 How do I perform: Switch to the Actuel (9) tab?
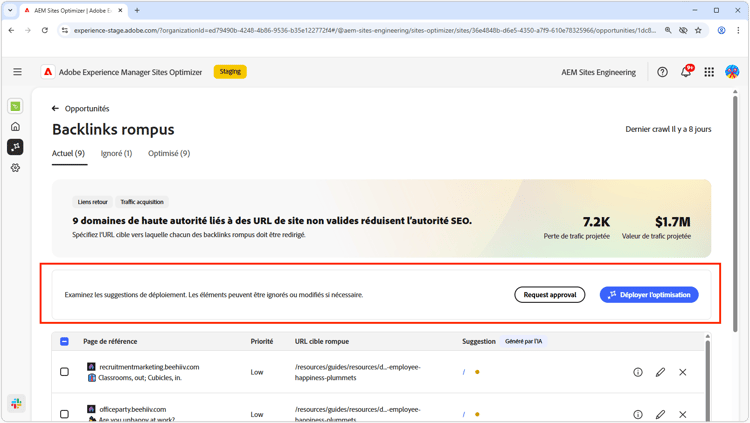68,153
